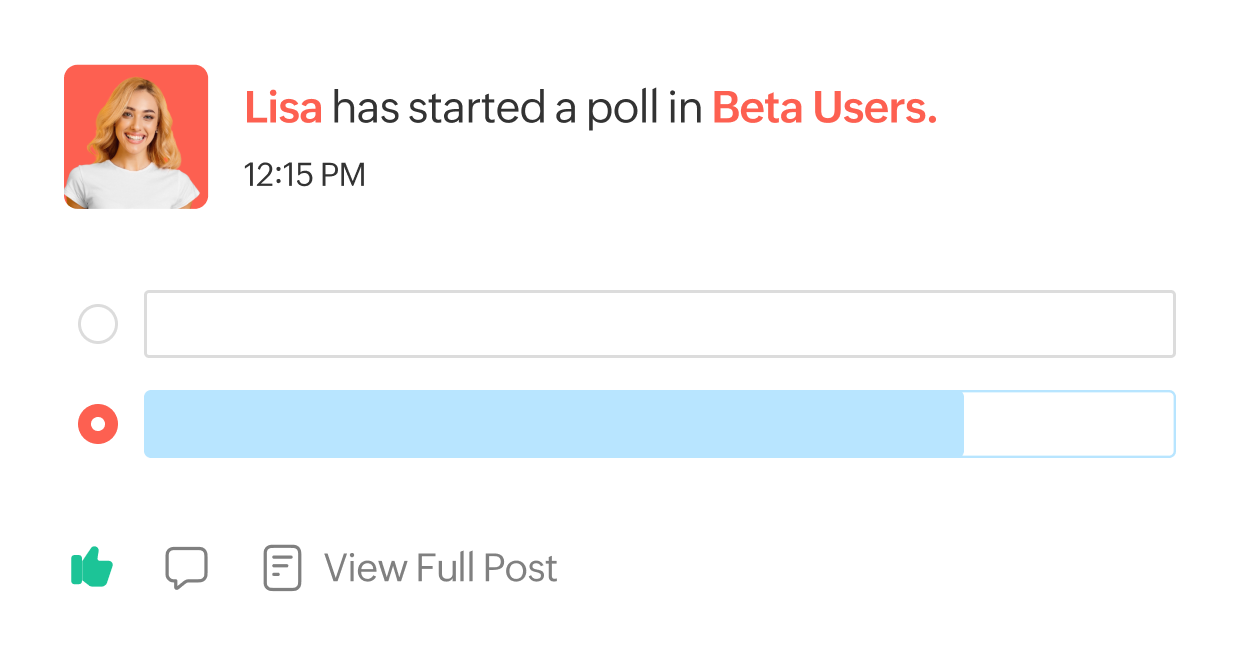Click the white unfilled end of second poll bar
1251x662 pixels.
click(1069, 424)
